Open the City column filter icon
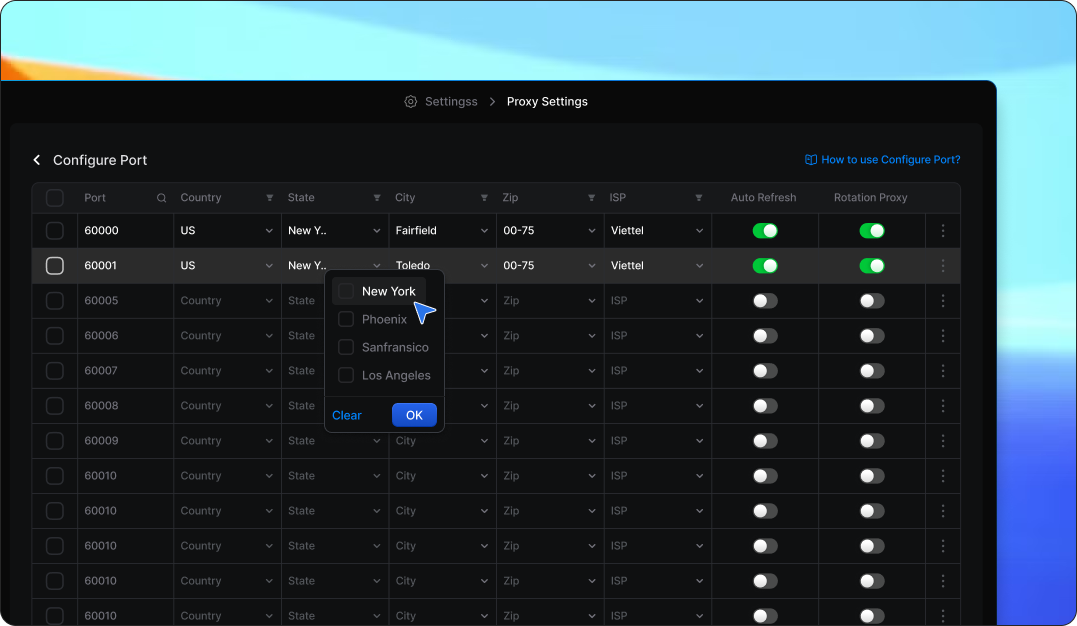The image size is (1077, 626). click(x=484, y=198)
